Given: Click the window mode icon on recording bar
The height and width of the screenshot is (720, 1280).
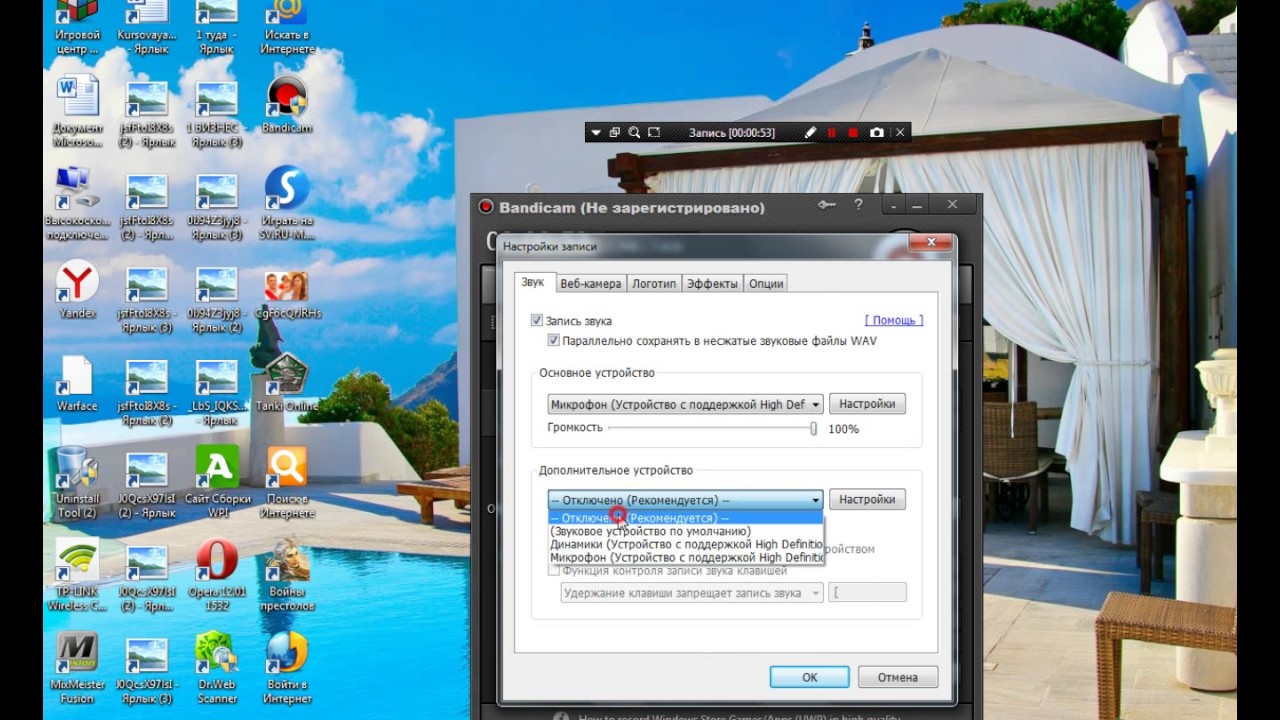Looking at the screenshot, I should point(615,132).
